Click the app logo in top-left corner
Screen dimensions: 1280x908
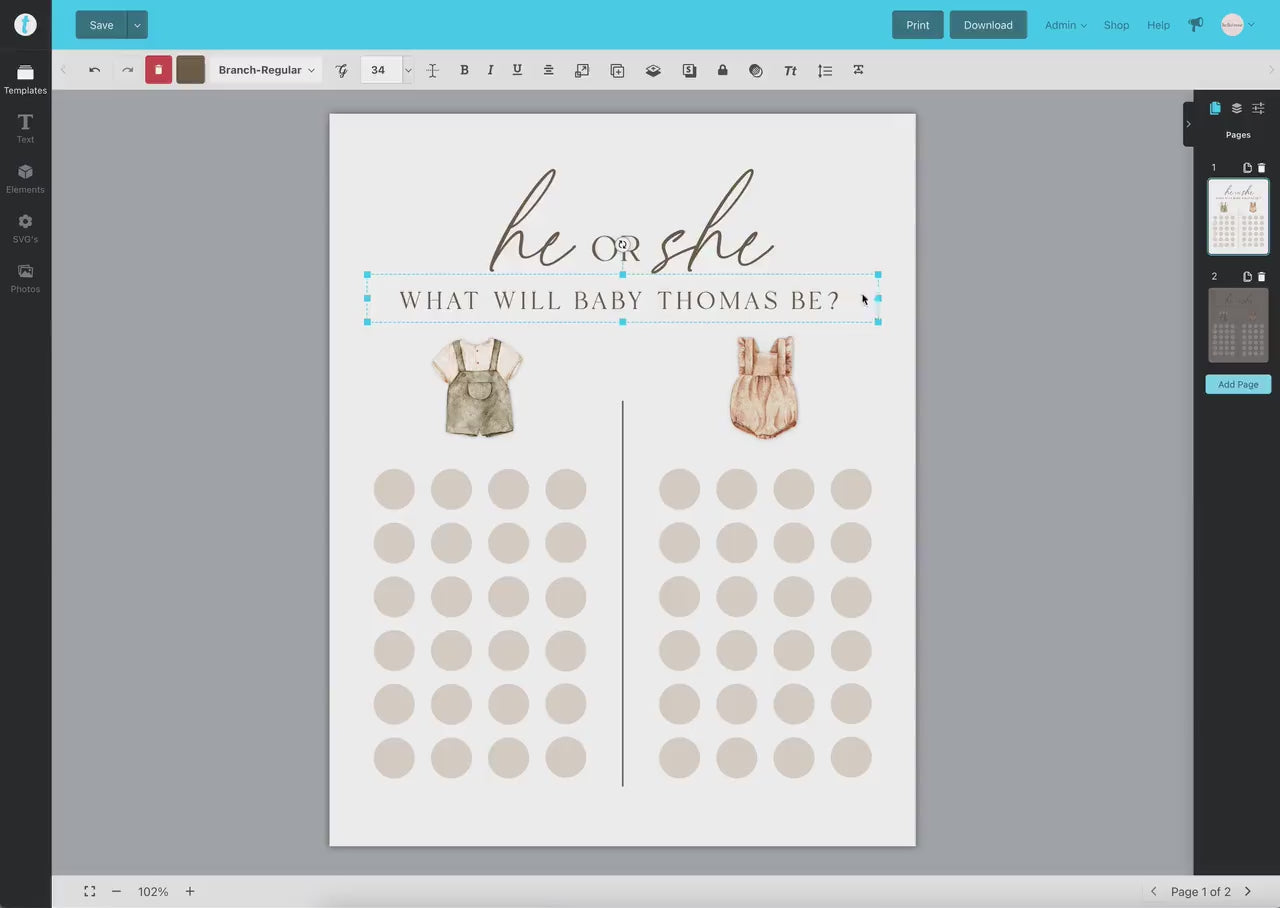pyautogui.click(x=25, y=25)
